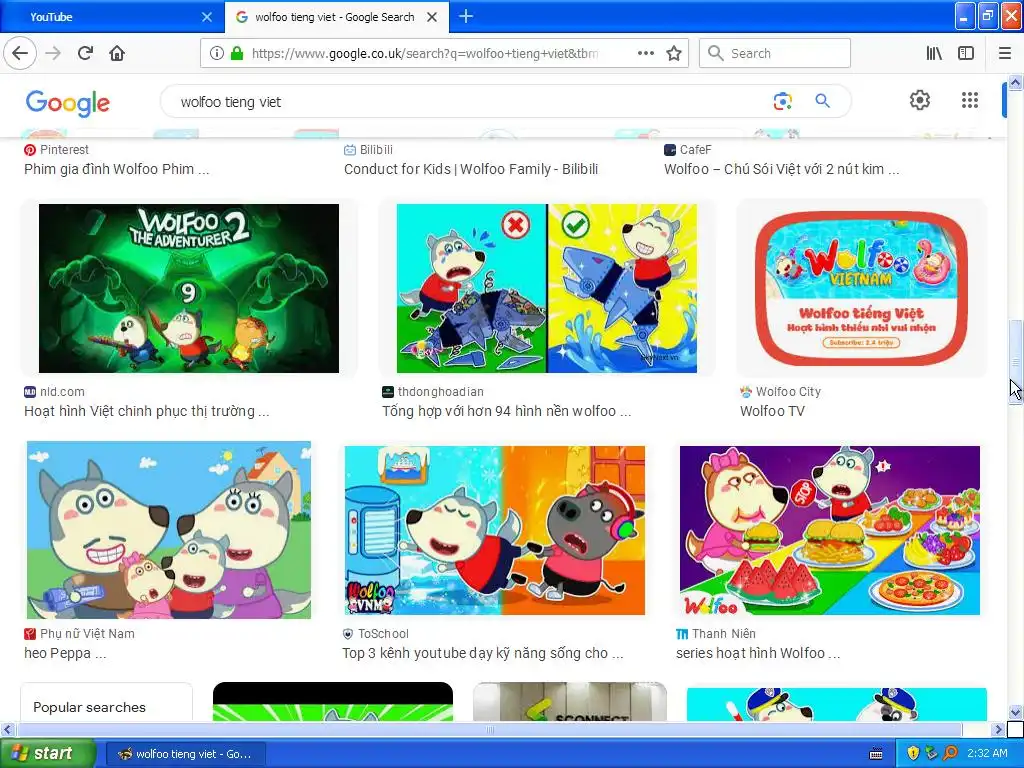Click the scroll up arrow on vertical scrollbar

click(x=1015, y=82)
